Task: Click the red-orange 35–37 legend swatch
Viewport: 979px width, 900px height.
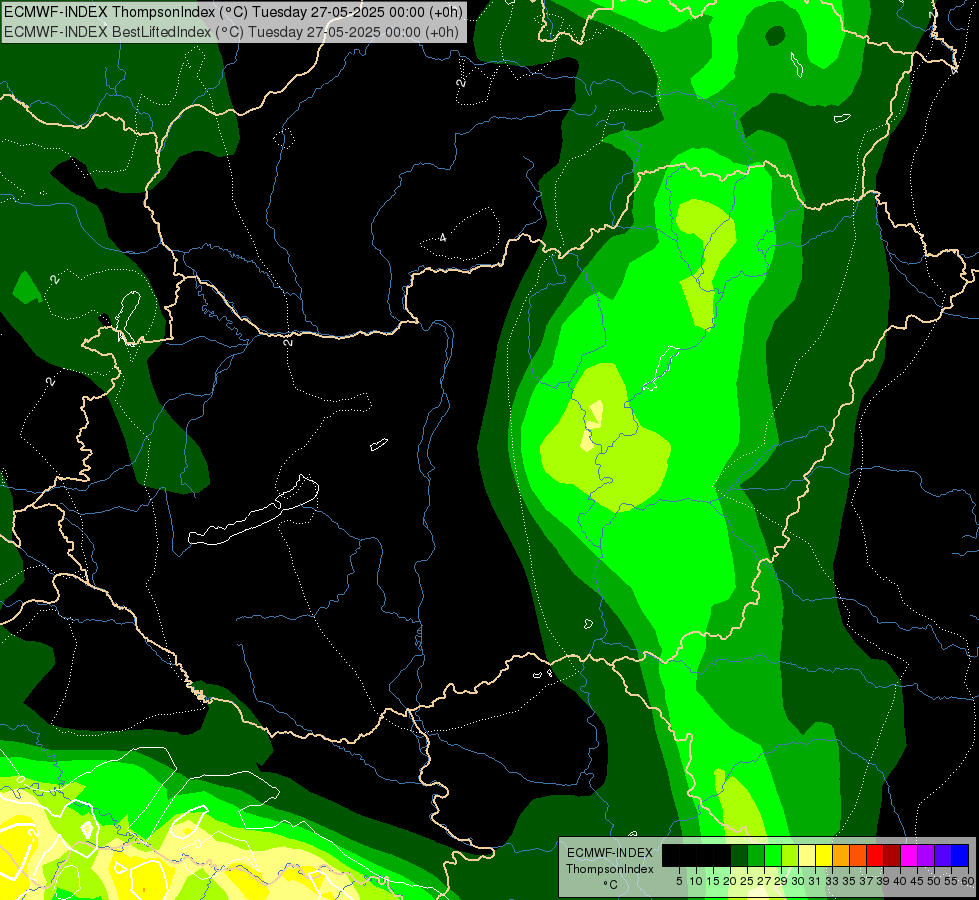Action: pyautogui.click(x=858, y=855)
